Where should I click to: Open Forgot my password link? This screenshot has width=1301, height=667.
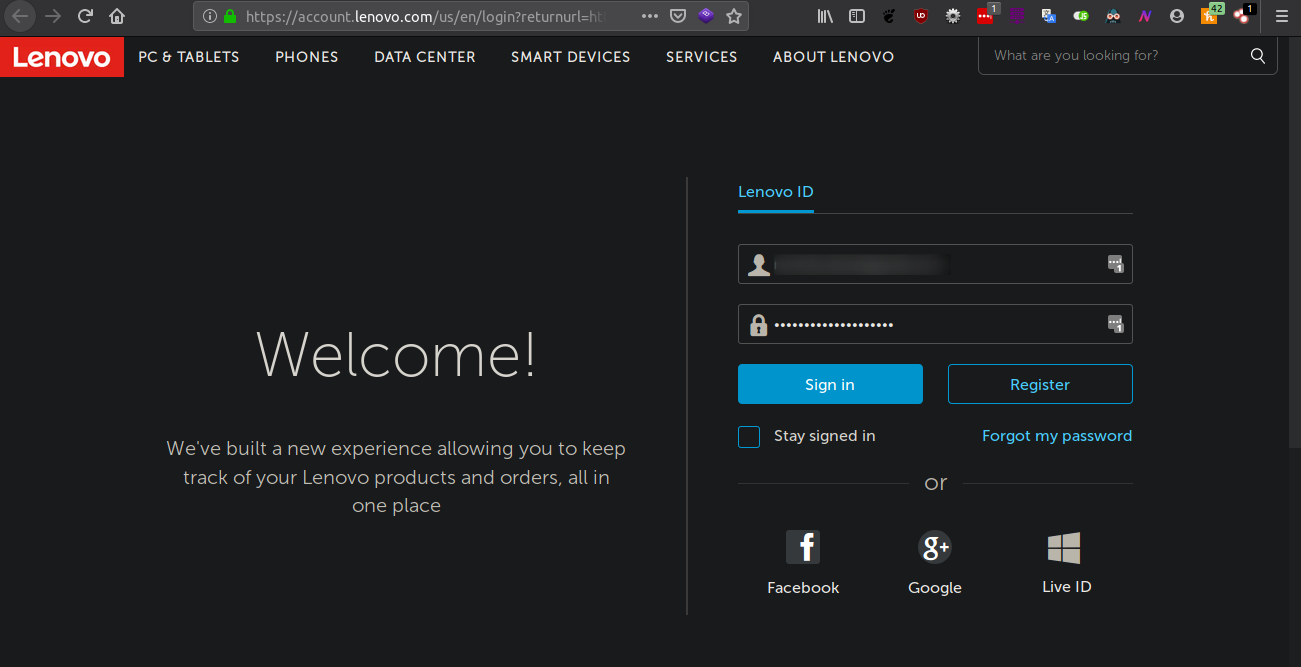click(x=1057, y=436)
